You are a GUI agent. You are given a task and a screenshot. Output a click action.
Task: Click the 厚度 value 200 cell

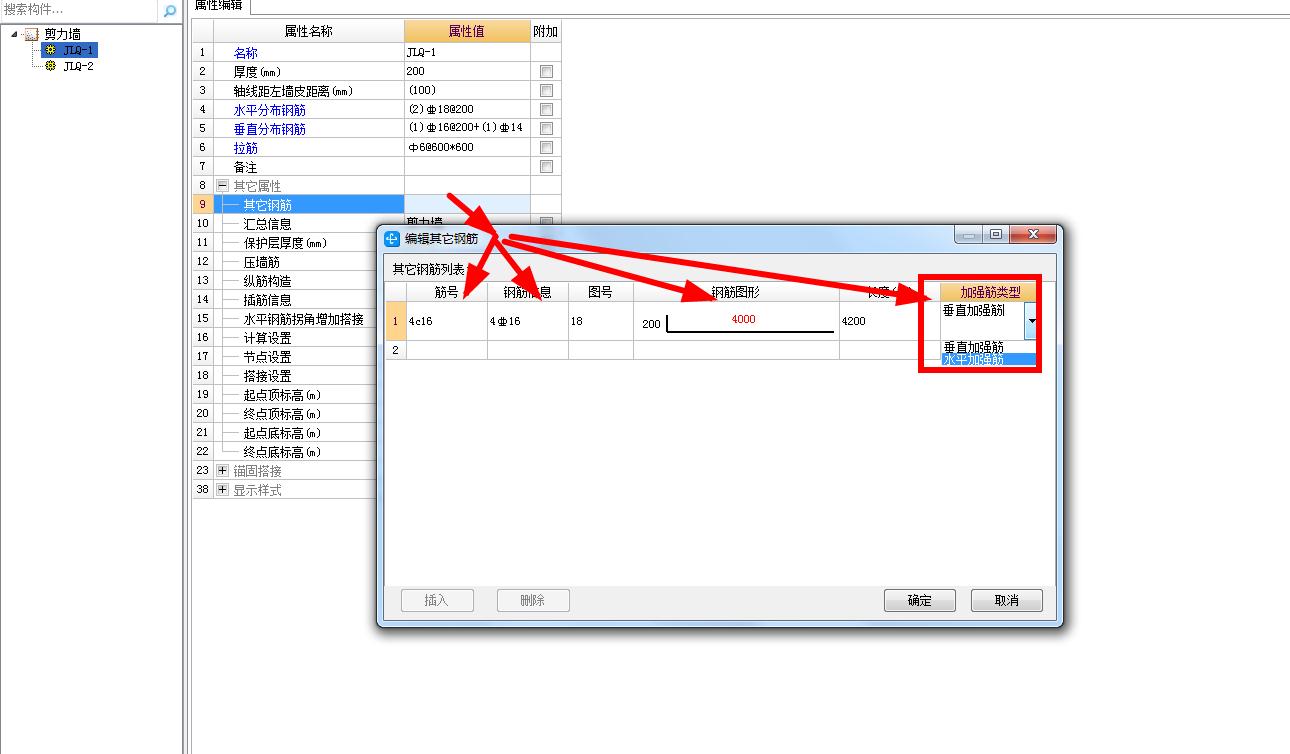[467, 71]
